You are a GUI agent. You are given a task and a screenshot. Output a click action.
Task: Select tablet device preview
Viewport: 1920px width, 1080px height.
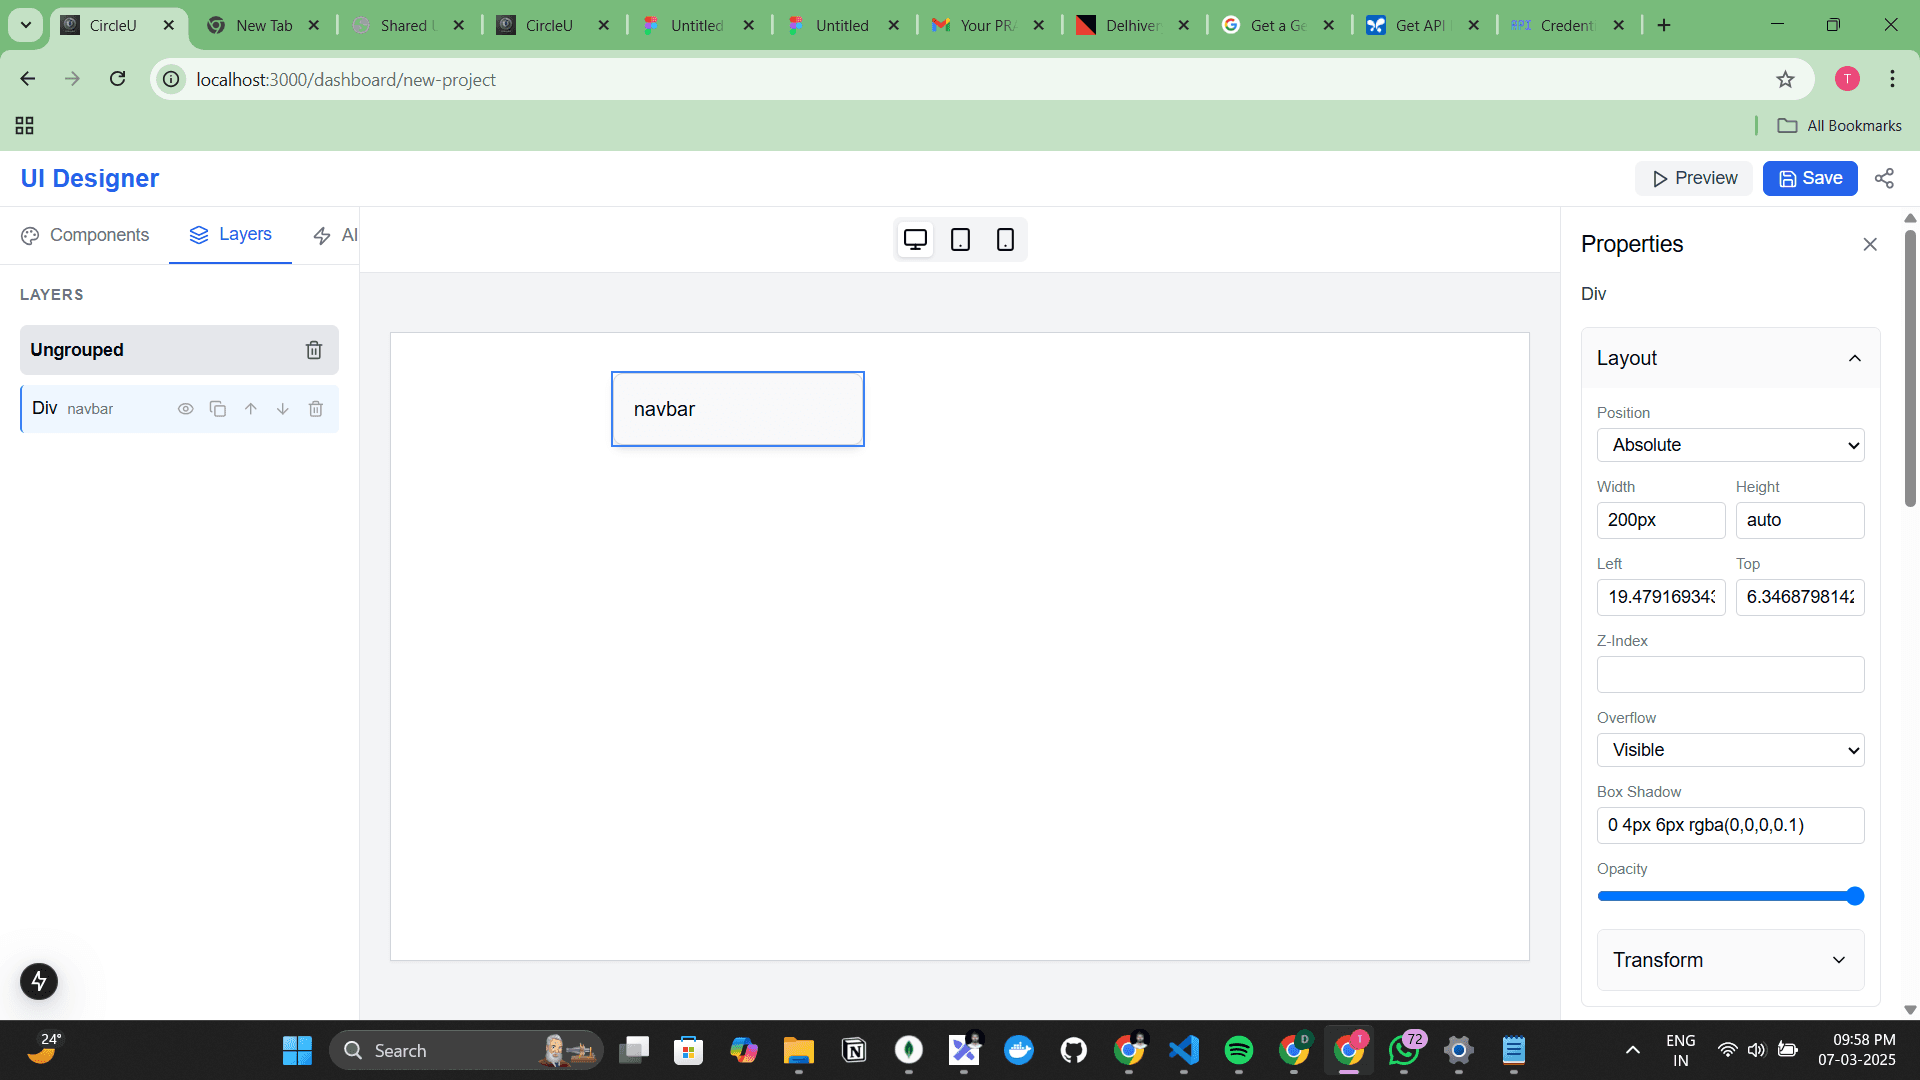[x=960, y=239]
